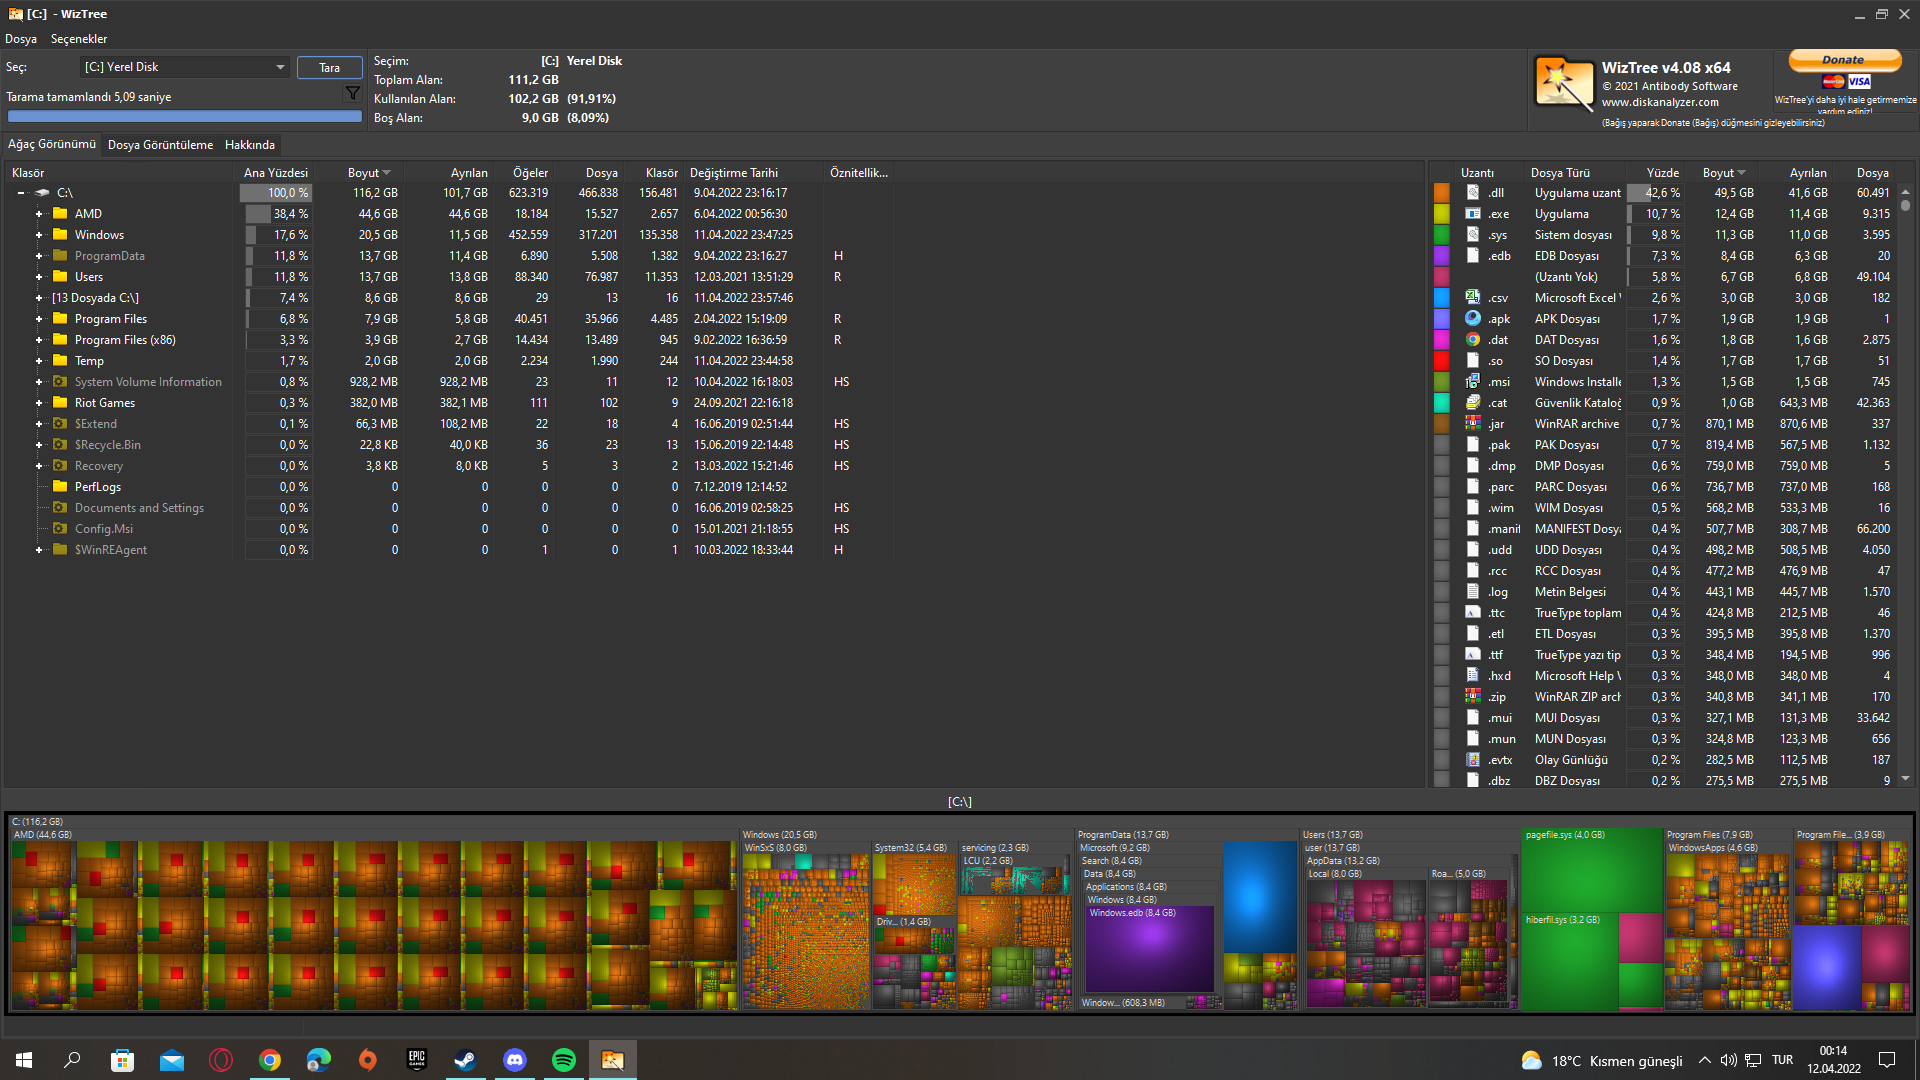Select the PerfLogs tree row
The width and height of the screenshot is (1920, 1080).
pos(450,486)
